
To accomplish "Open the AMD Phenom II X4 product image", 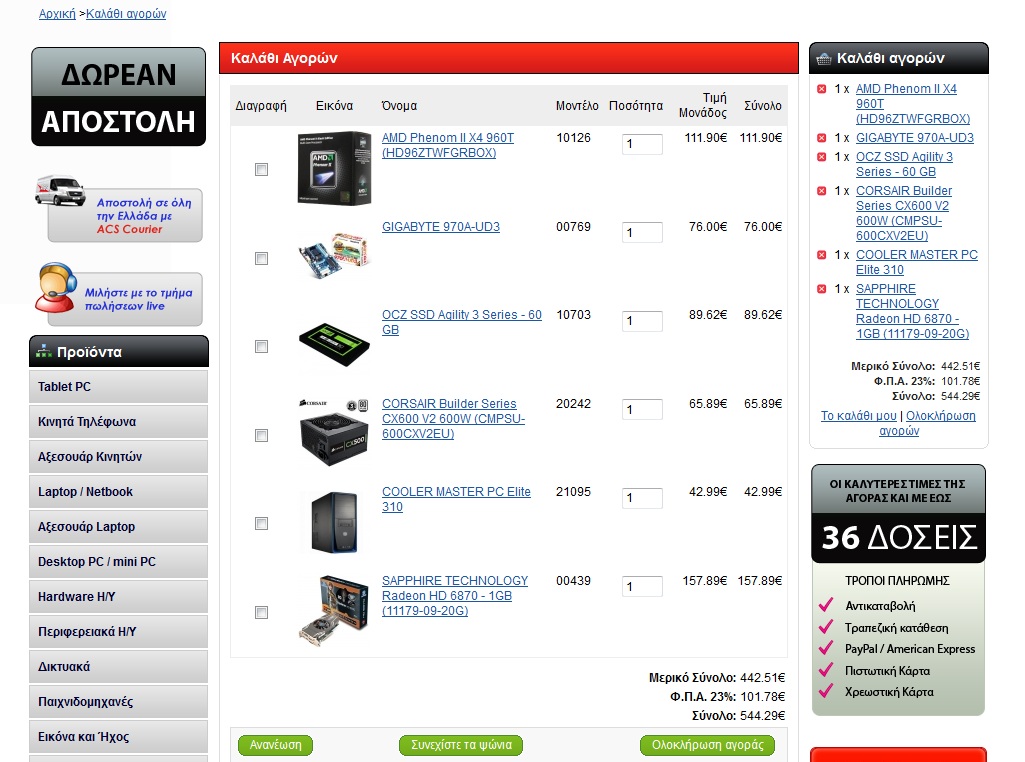I will click(x=334, y=169).
